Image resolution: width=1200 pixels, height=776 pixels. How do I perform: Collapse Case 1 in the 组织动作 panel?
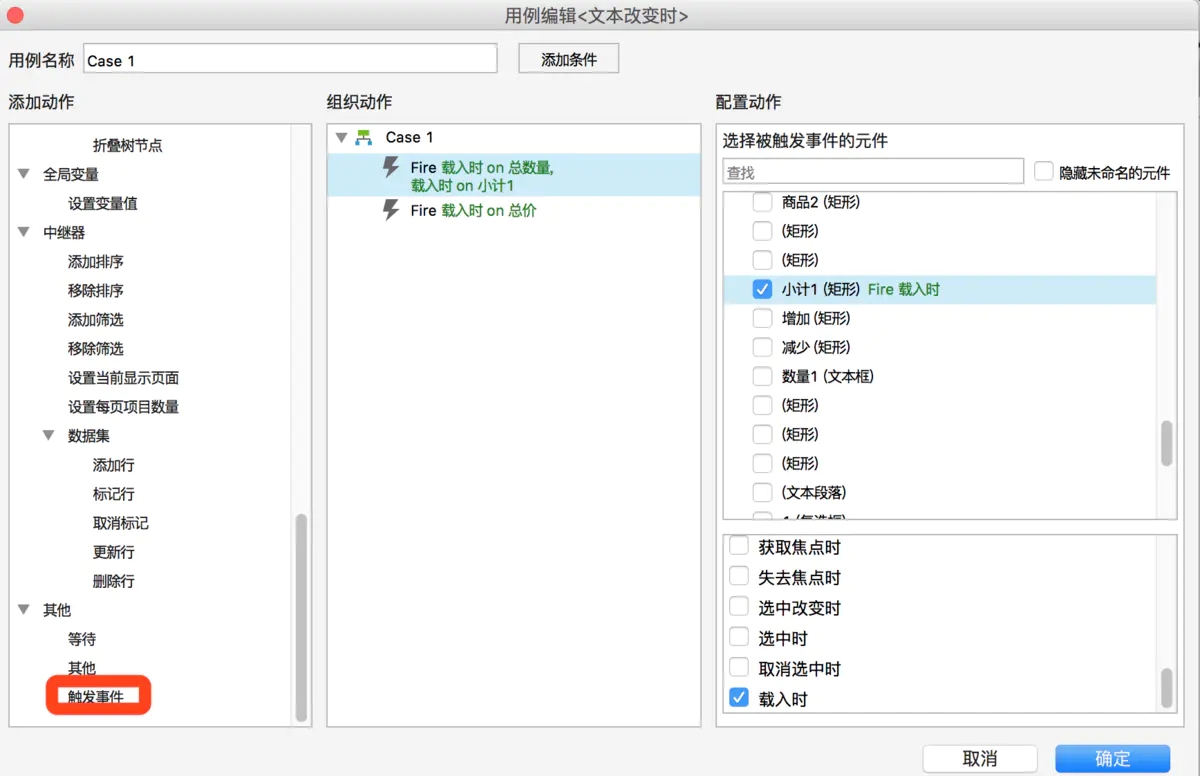click(340, 137)
